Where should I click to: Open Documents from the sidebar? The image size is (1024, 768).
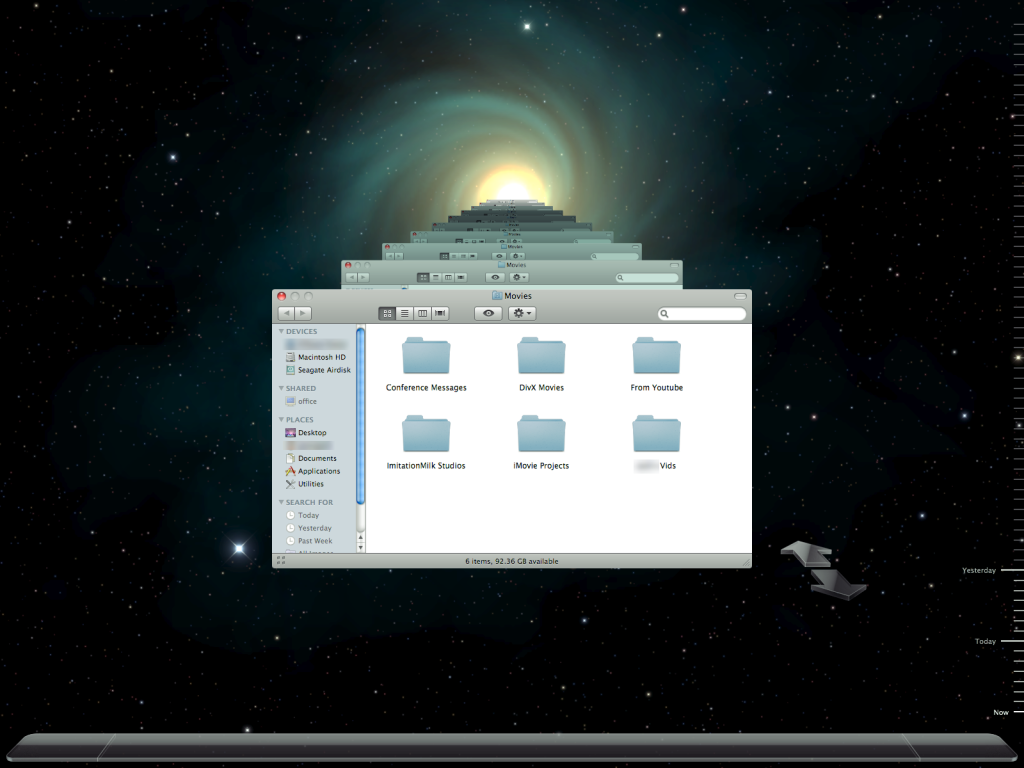coord(311,458)
